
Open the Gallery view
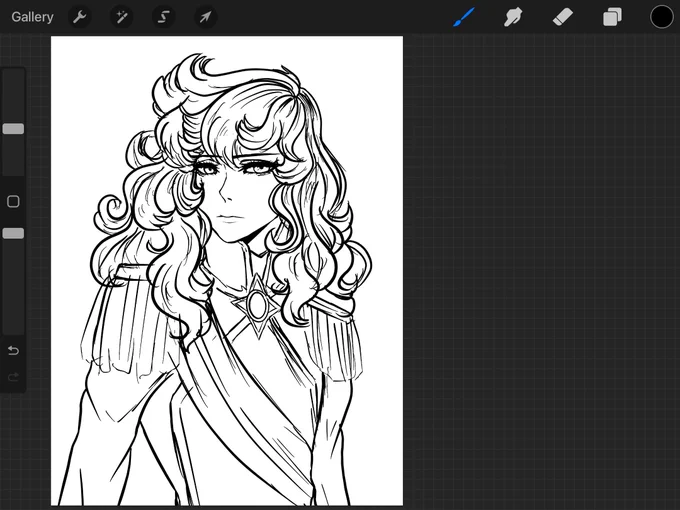pos(33,17)
